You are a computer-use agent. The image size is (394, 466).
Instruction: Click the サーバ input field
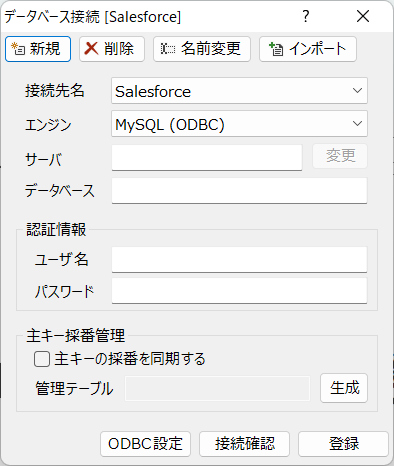pyautogui.click(x=207, y=157)
